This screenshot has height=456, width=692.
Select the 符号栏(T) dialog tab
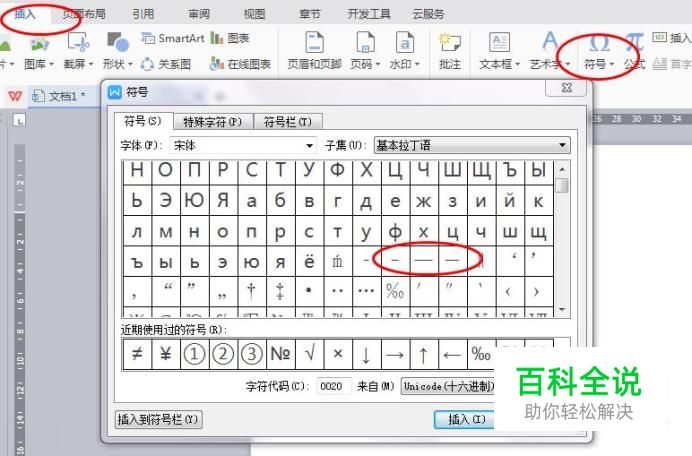pos(288,121)
